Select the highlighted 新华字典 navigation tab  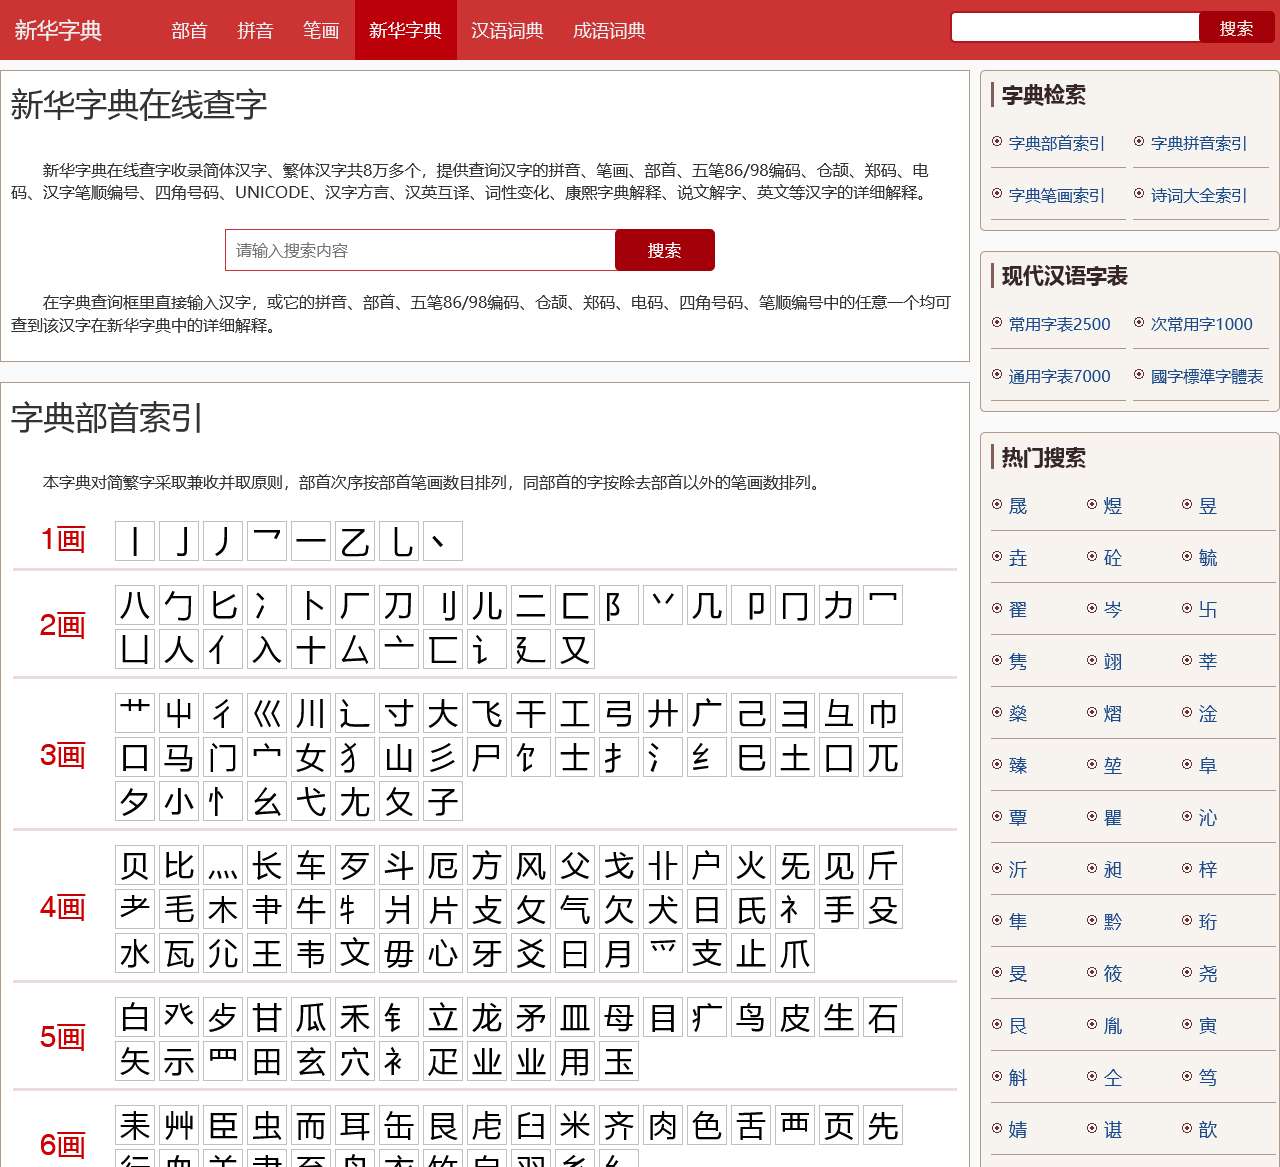(x=405, y=30)
